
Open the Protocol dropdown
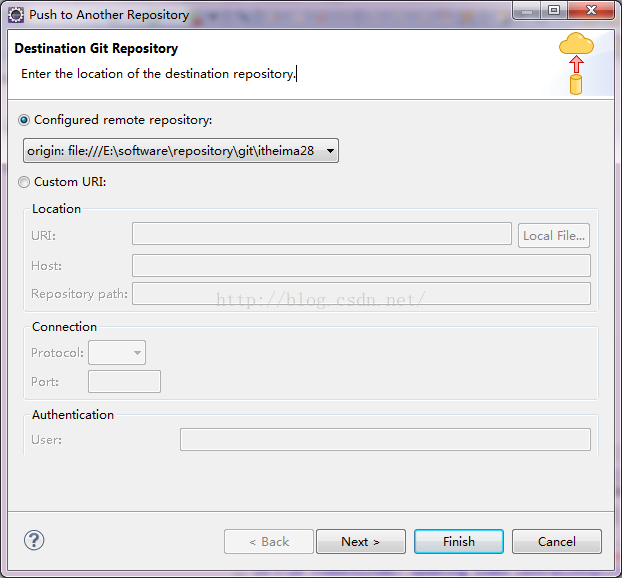(117, 352)
